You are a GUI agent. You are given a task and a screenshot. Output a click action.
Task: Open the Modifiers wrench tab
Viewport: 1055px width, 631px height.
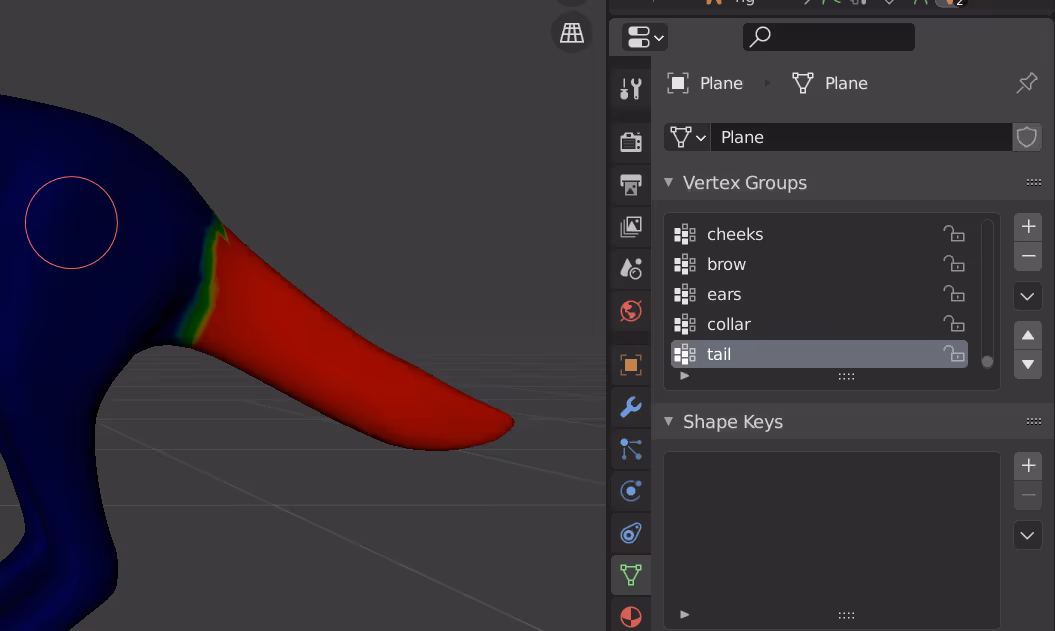pyautogui.click(x=630, y=407)
